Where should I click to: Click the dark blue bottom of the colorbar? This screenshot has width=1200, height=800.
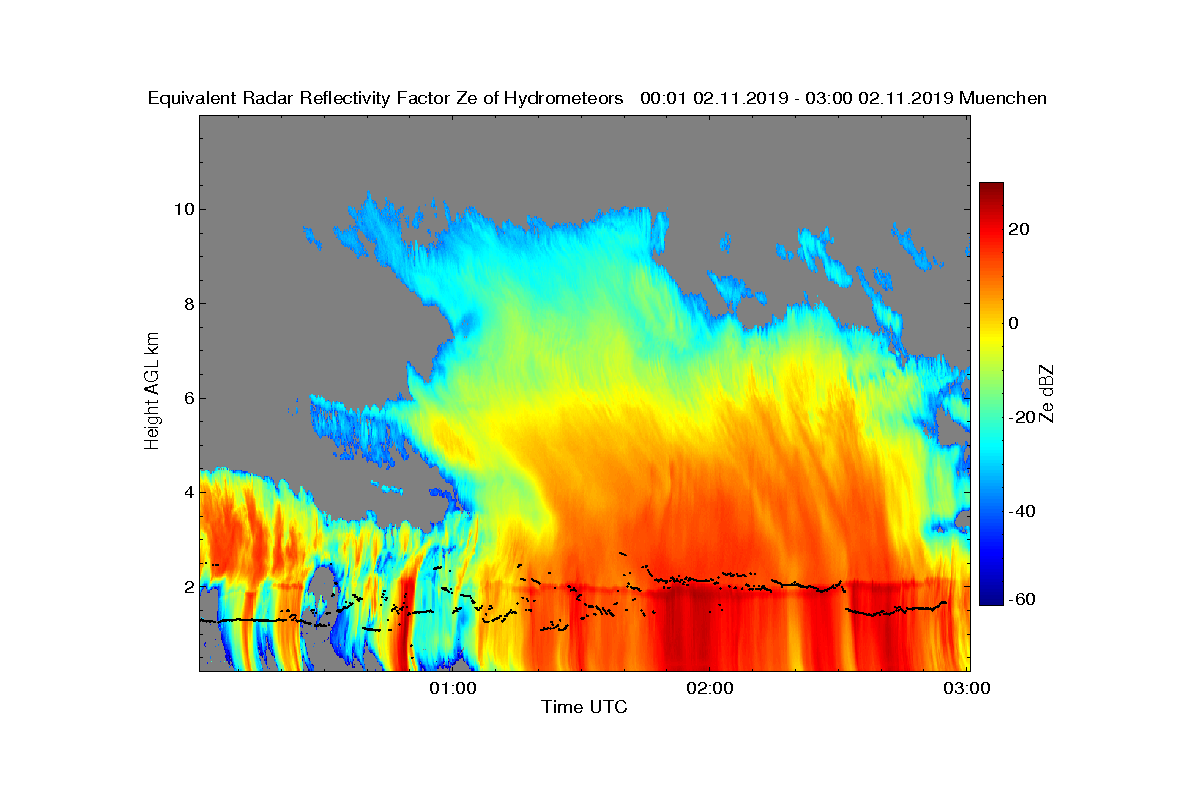pyautogui.click(x=991, y=598)
